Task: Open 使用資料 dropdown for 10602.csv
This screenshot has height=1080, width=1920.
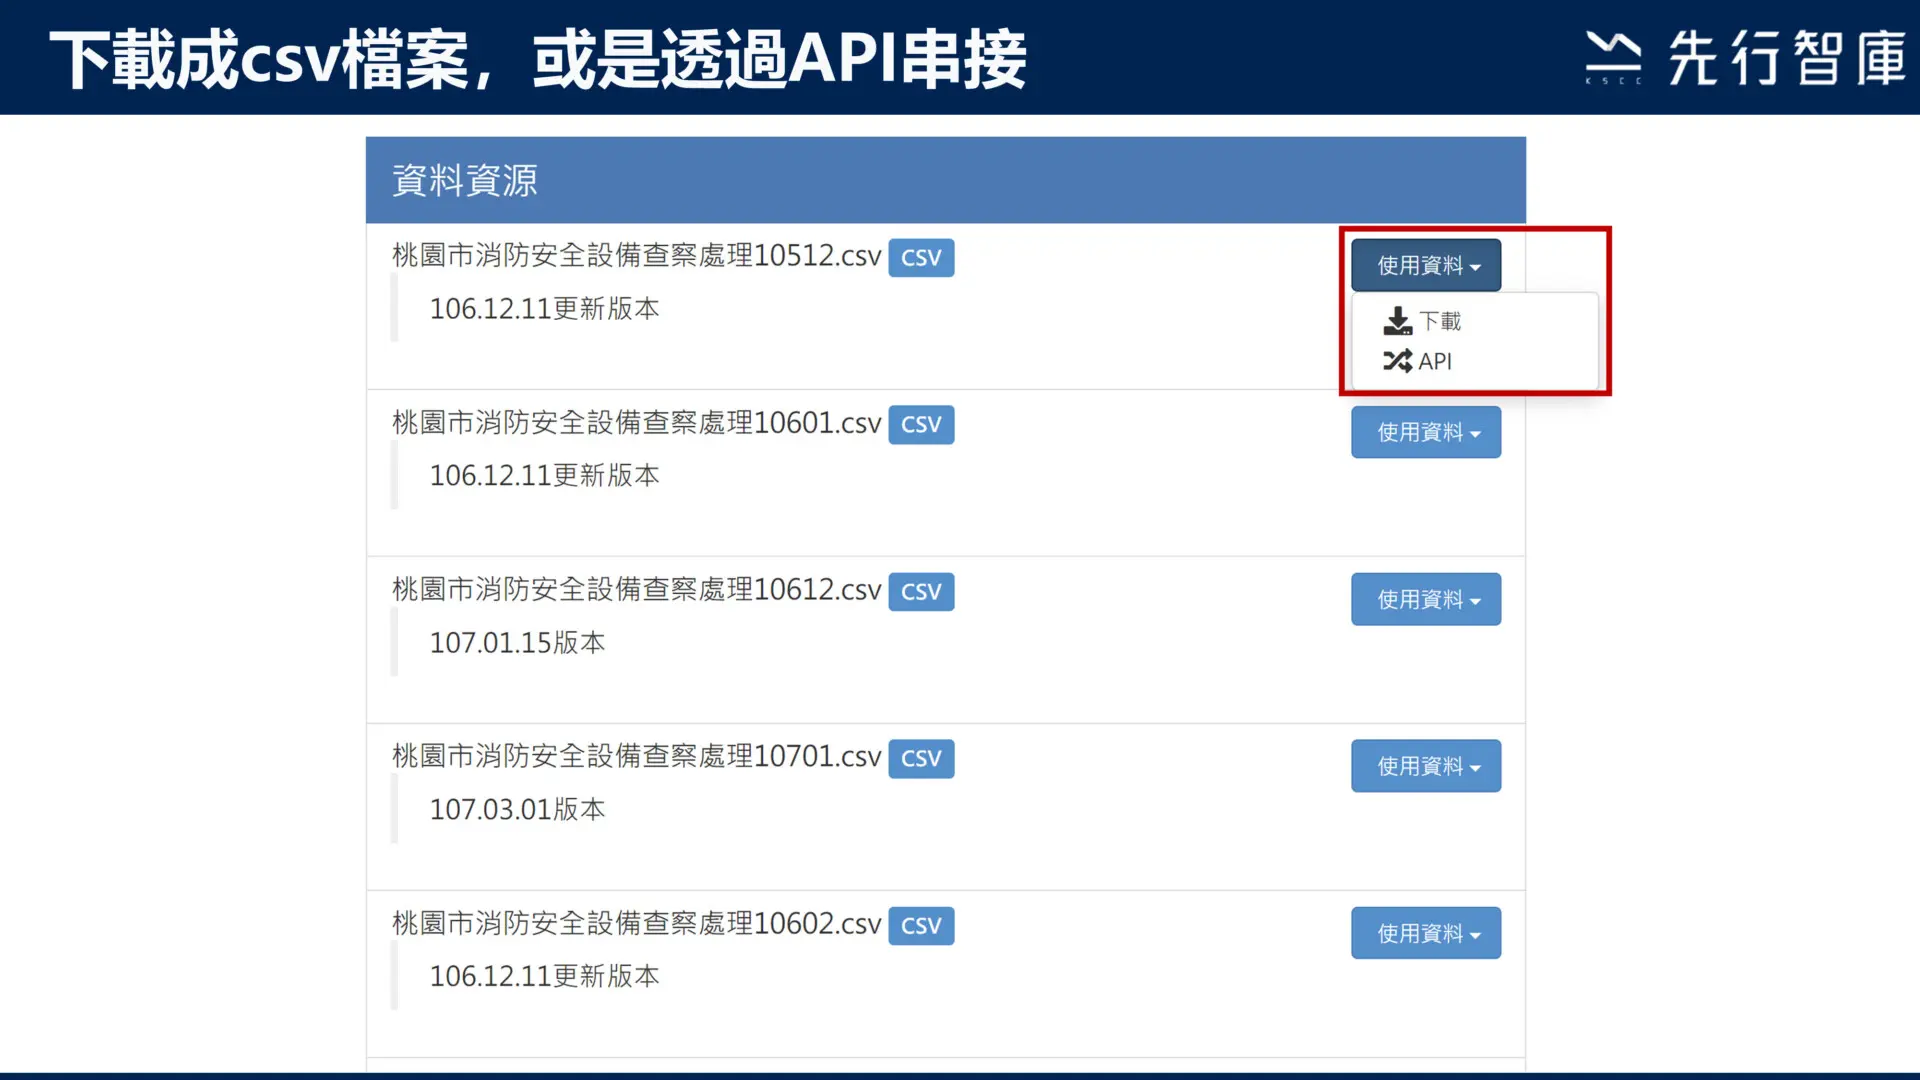Action: [x=1426, y=933]
